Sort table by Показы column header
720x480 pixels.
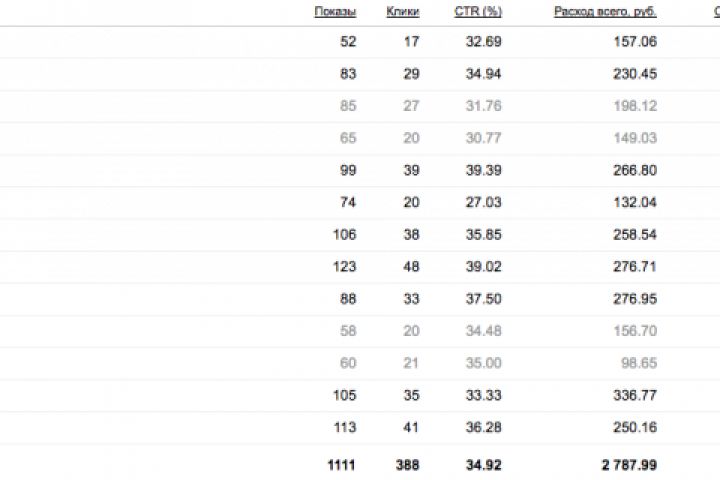(335, 12)
